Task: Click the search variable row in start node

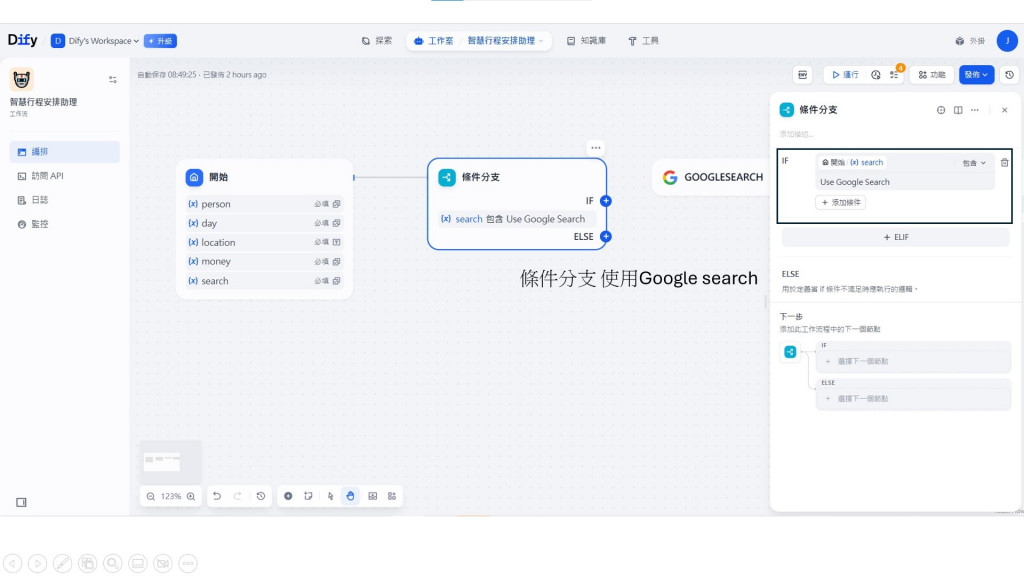Action: [x=264, y=281]
